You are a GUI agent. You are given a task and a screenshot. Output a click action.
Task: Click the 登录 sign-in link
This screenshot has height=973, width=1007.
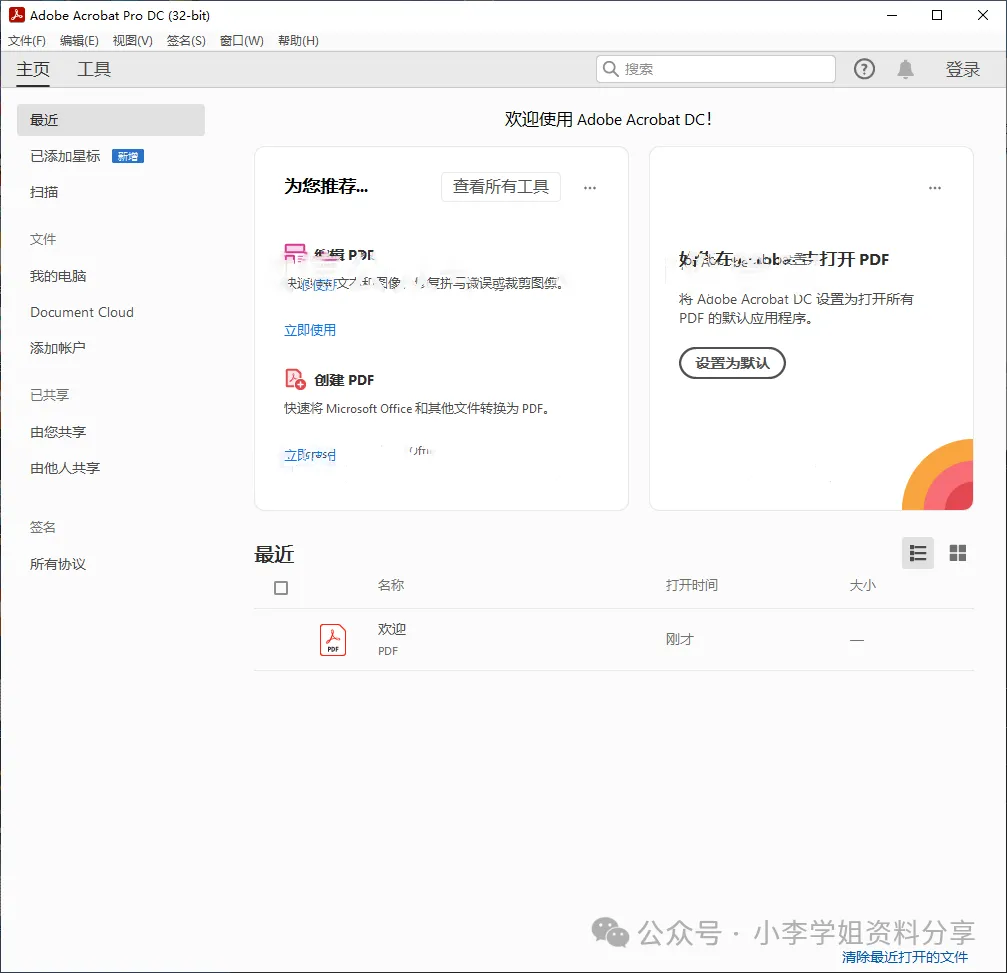962,69
